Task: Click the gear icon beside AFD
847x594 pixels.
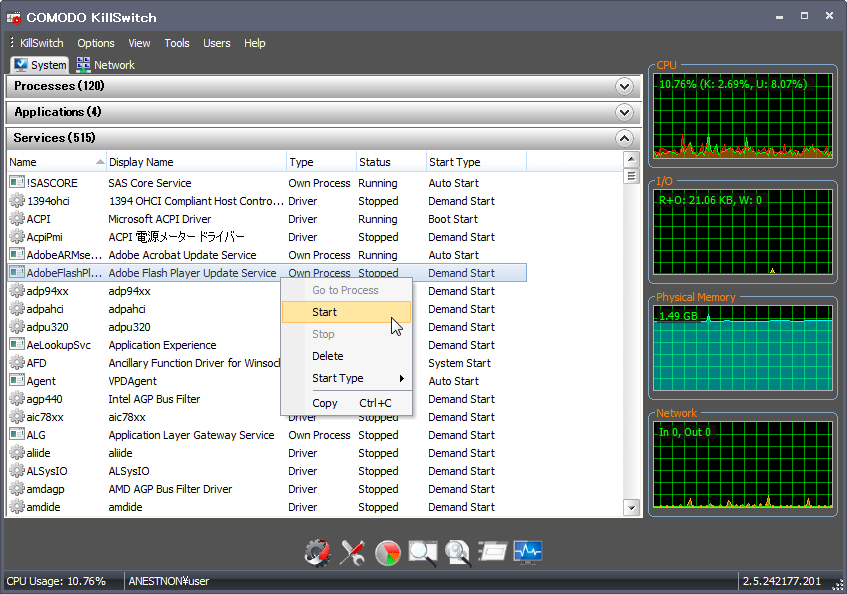Action: click(x=17, y=363)
